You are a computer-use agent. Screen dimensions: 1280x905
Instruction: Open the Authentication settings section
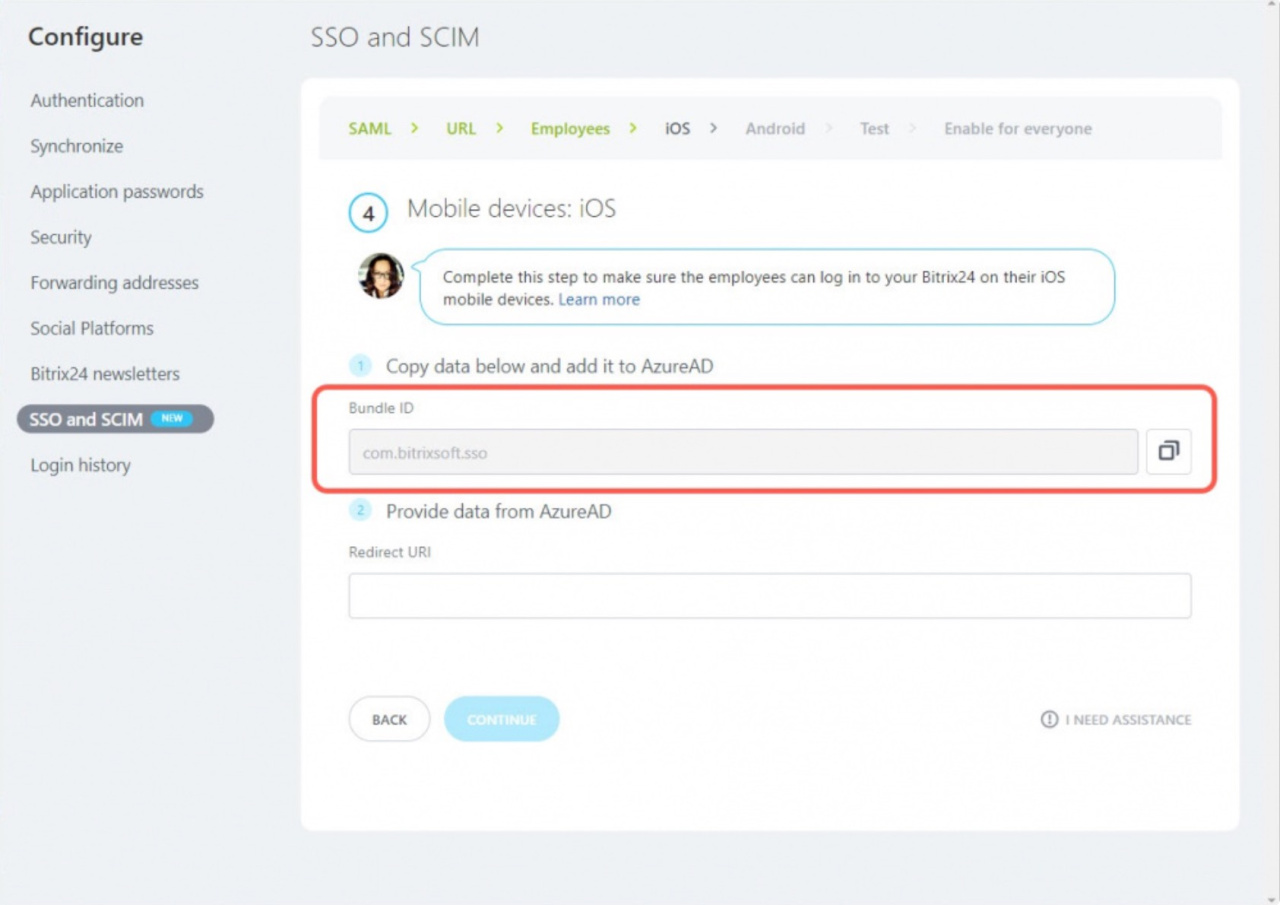(87, 100)
